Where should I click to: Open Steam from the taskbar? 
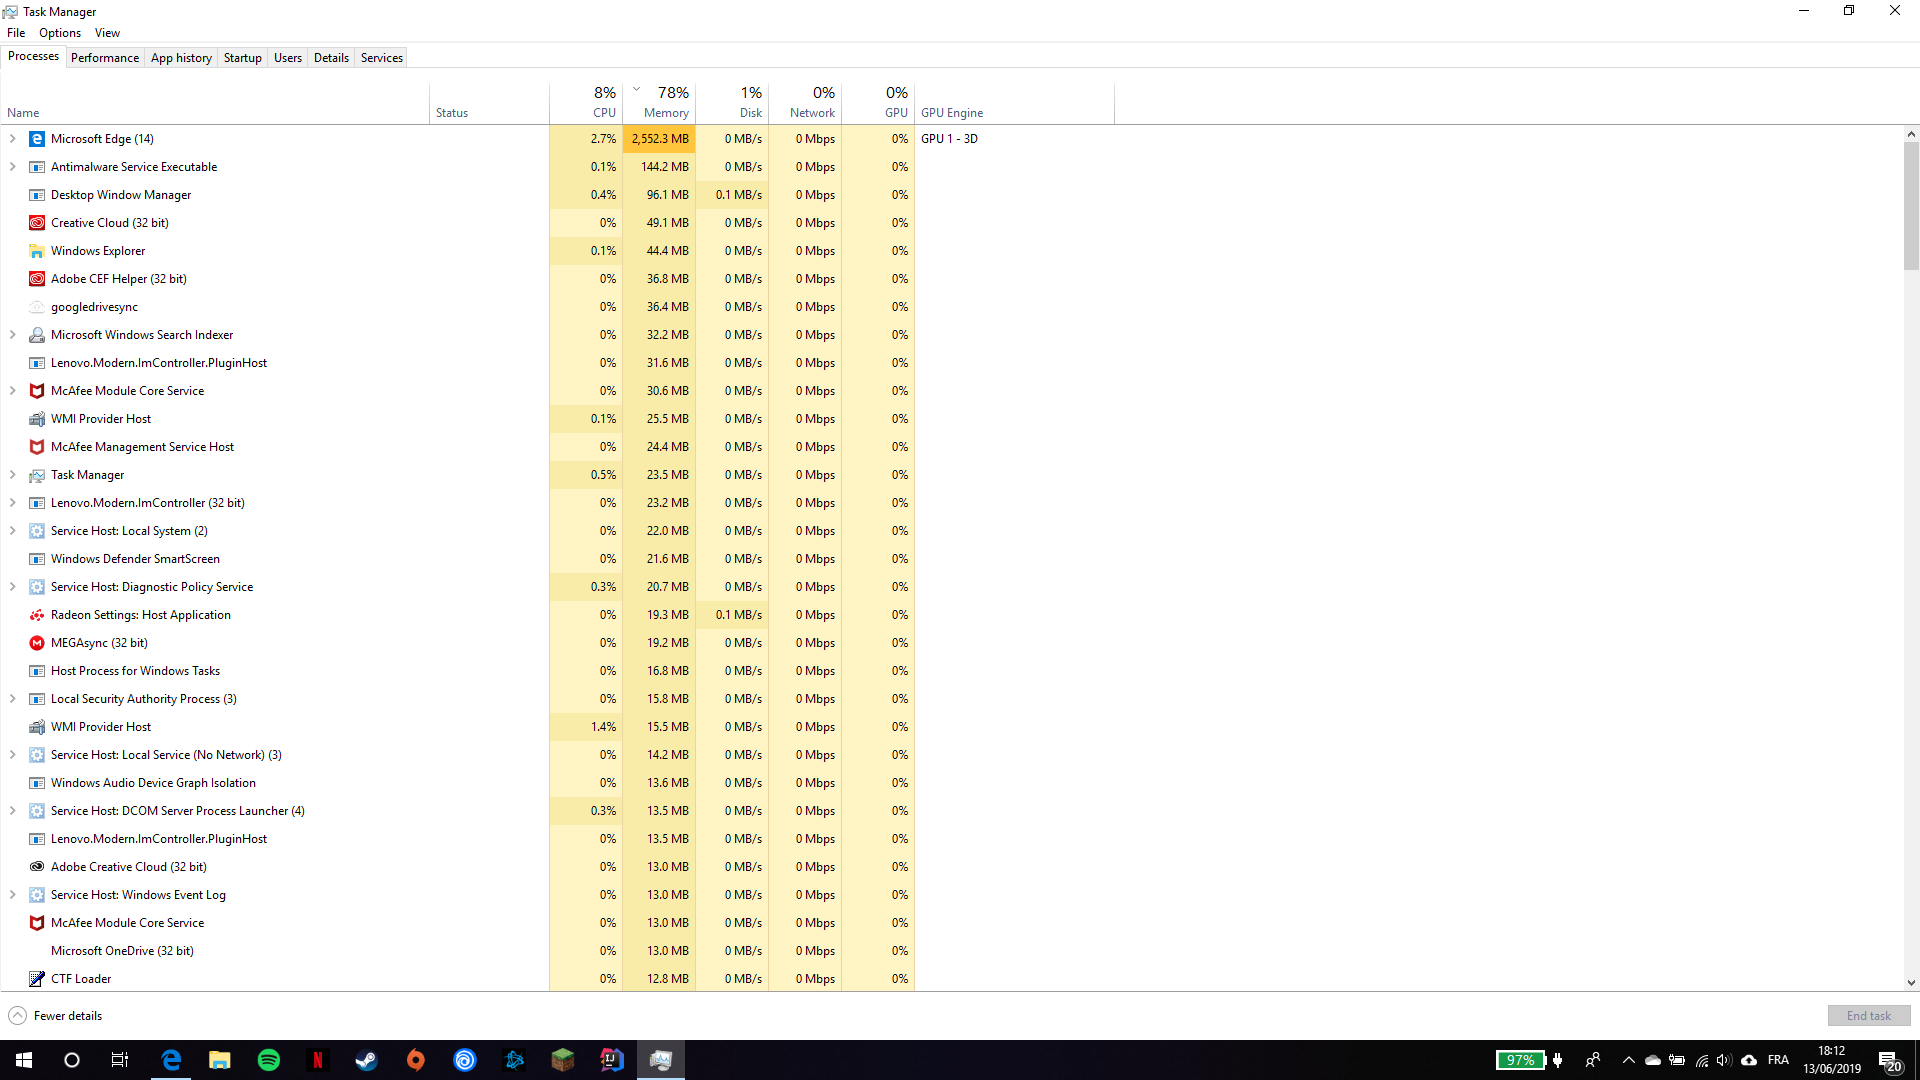click(x=367, y=1060)
